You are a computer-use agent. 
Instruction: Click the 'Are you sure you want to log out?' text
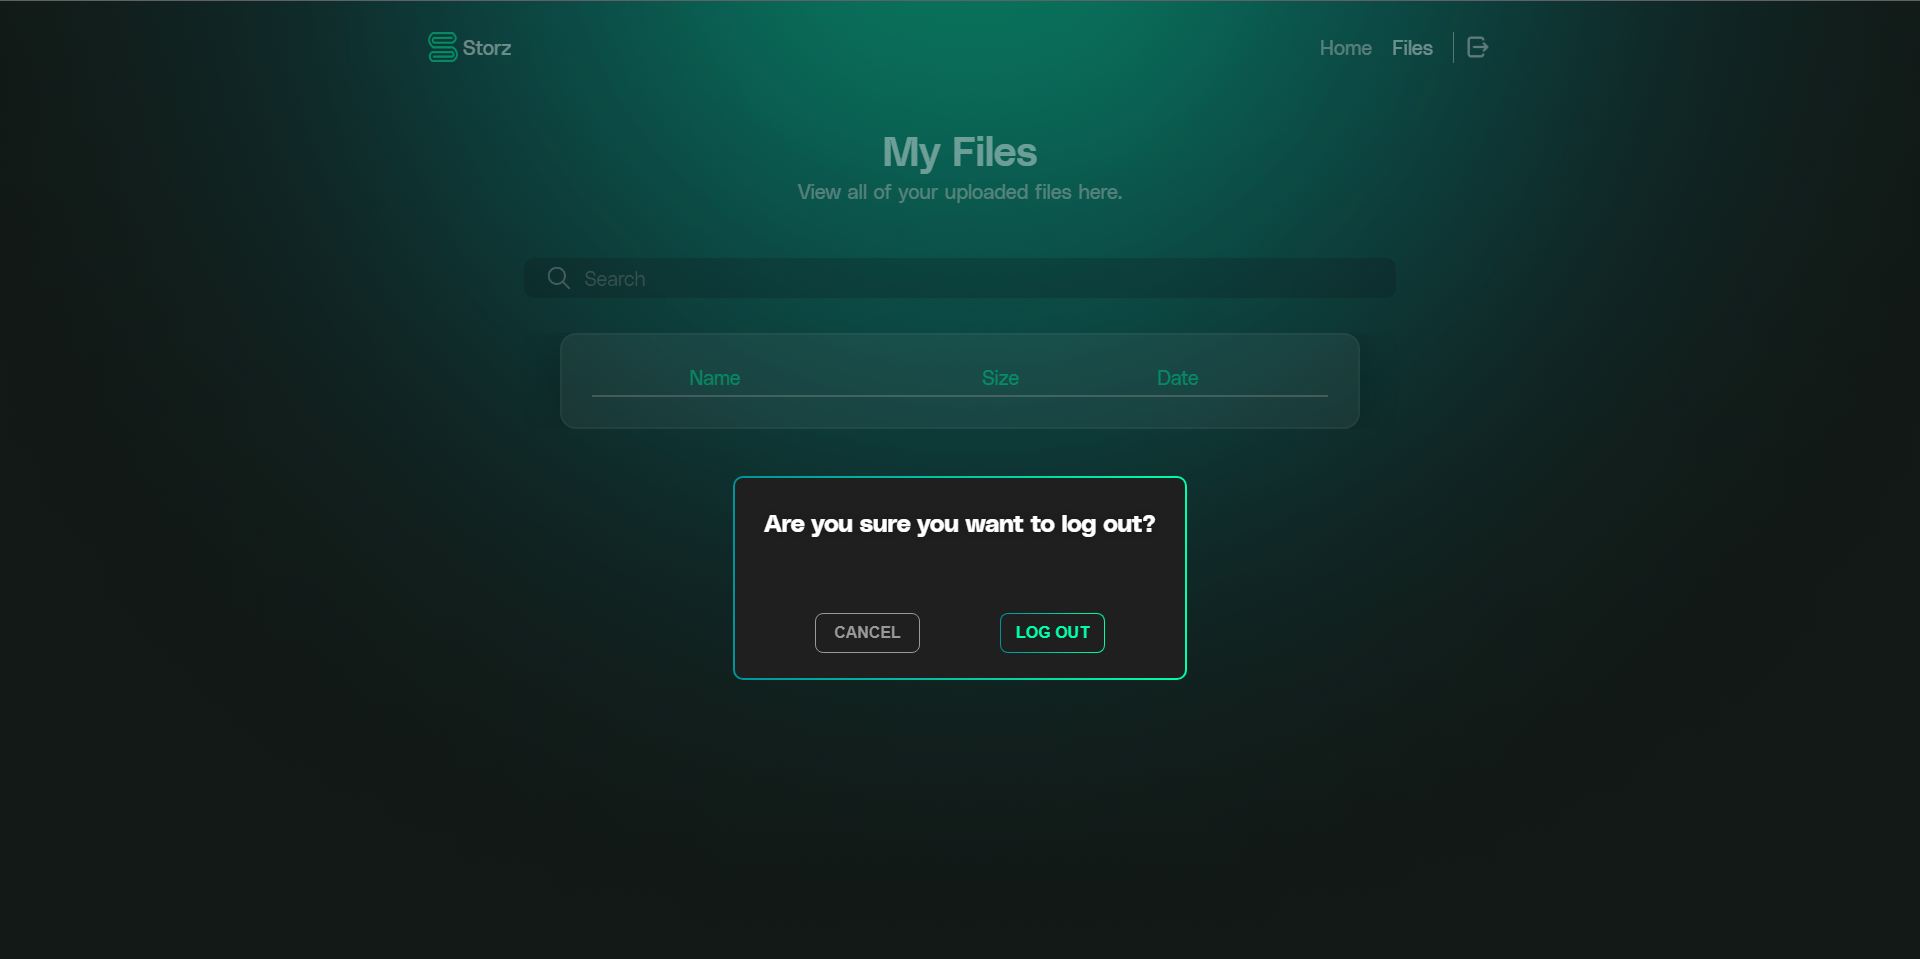[x=960, y=524]
